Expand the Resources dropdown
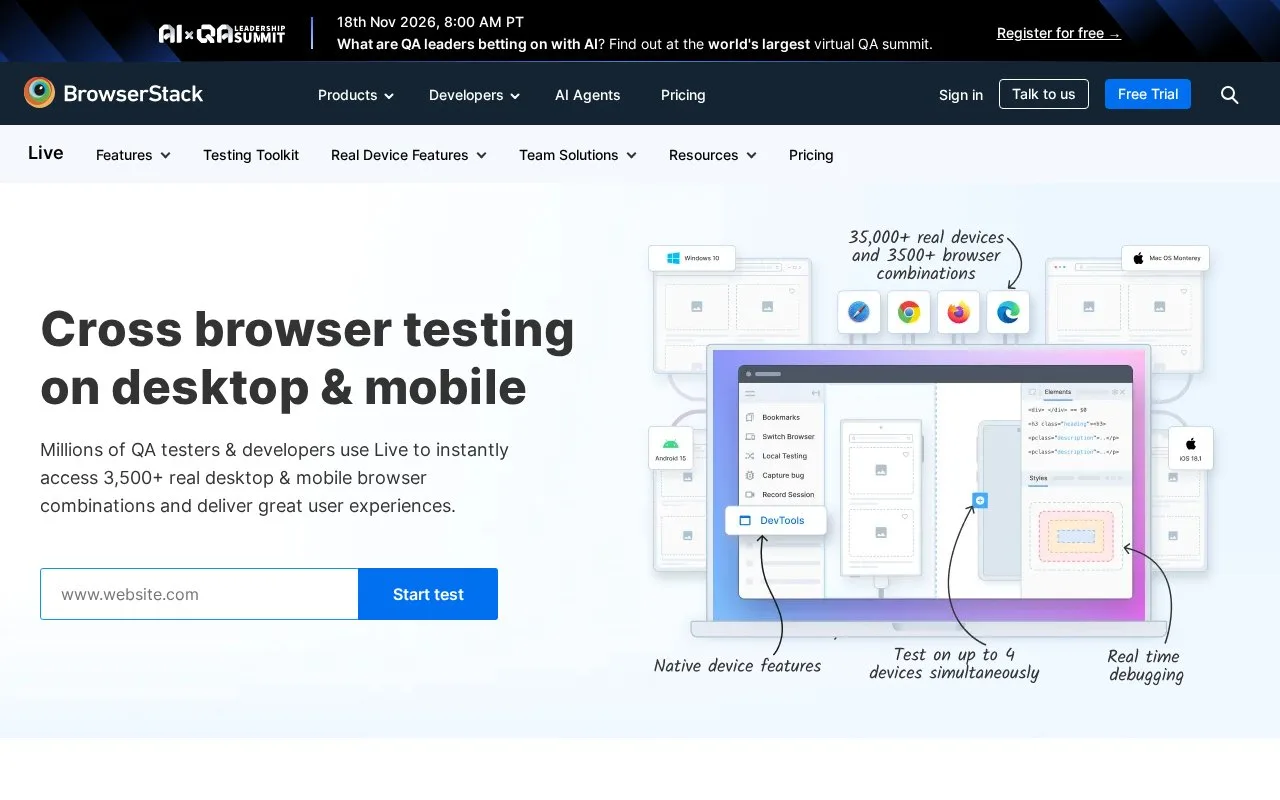 coord(713,155)
